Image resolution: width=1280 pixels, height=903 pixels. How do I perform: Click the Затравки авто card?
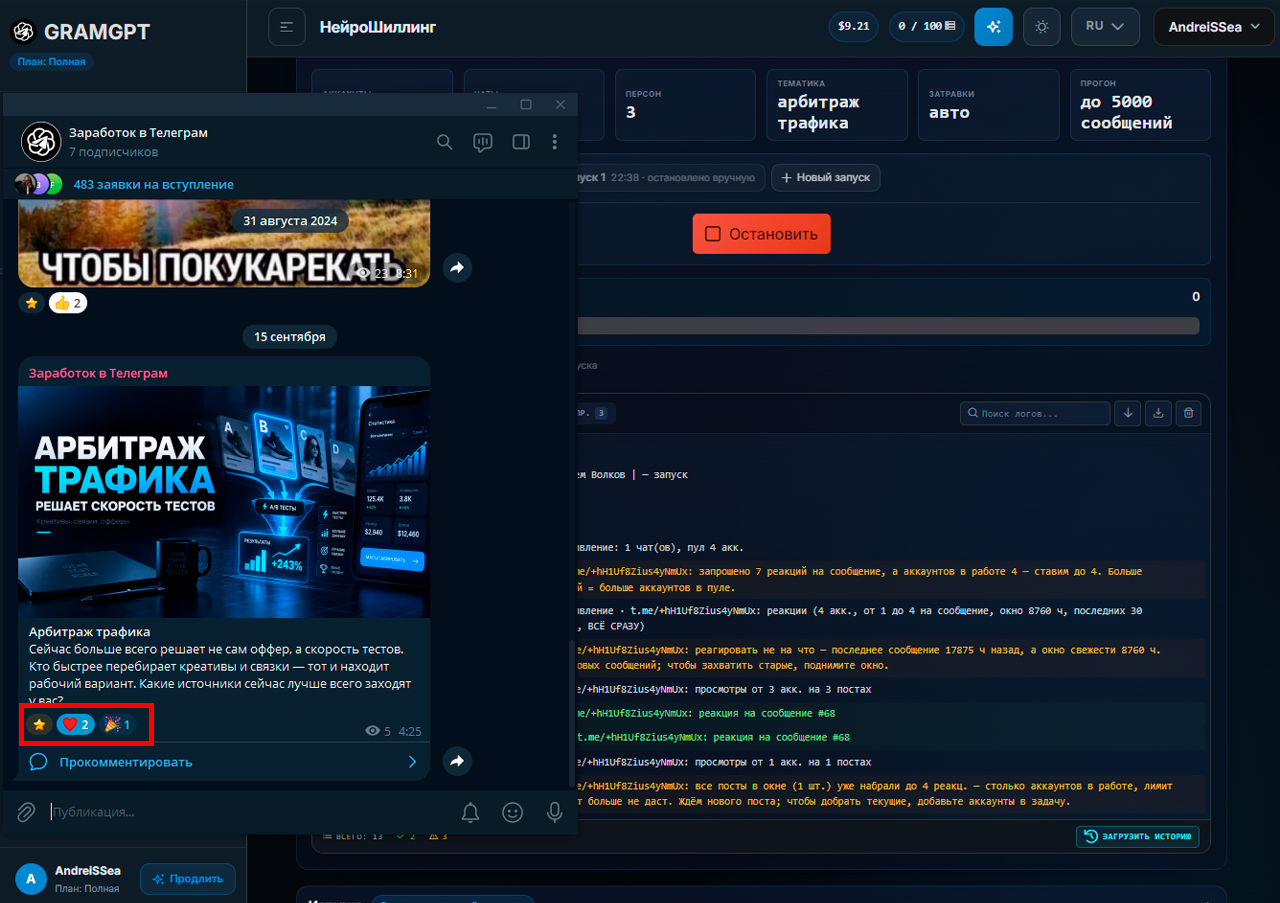point(988,104)
